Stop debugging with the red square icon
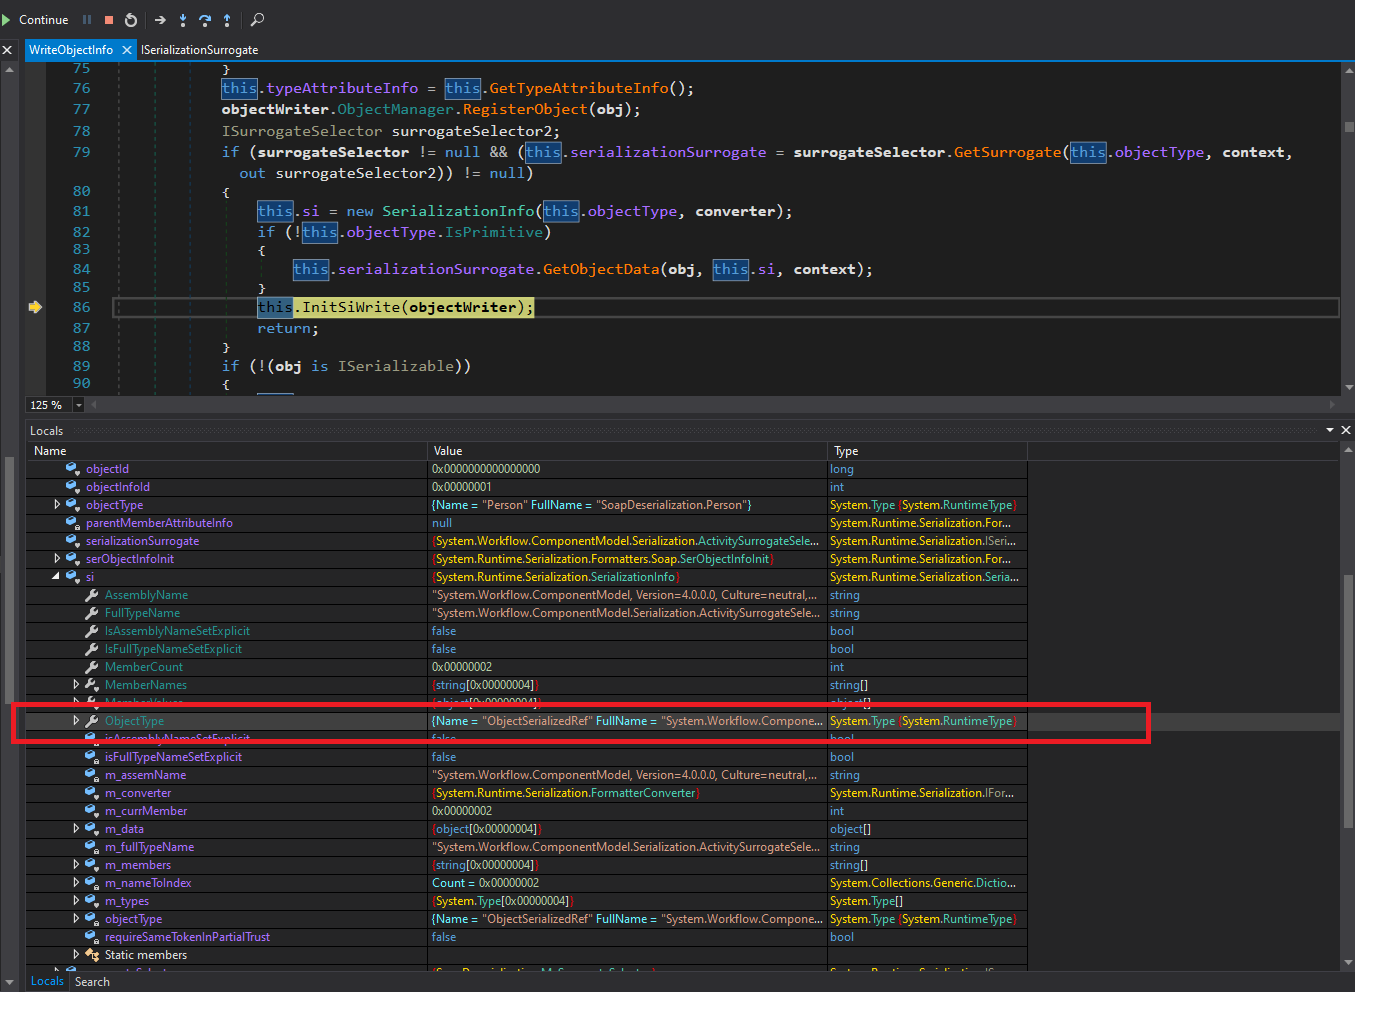1387x1024 pixels. (109, 20)
